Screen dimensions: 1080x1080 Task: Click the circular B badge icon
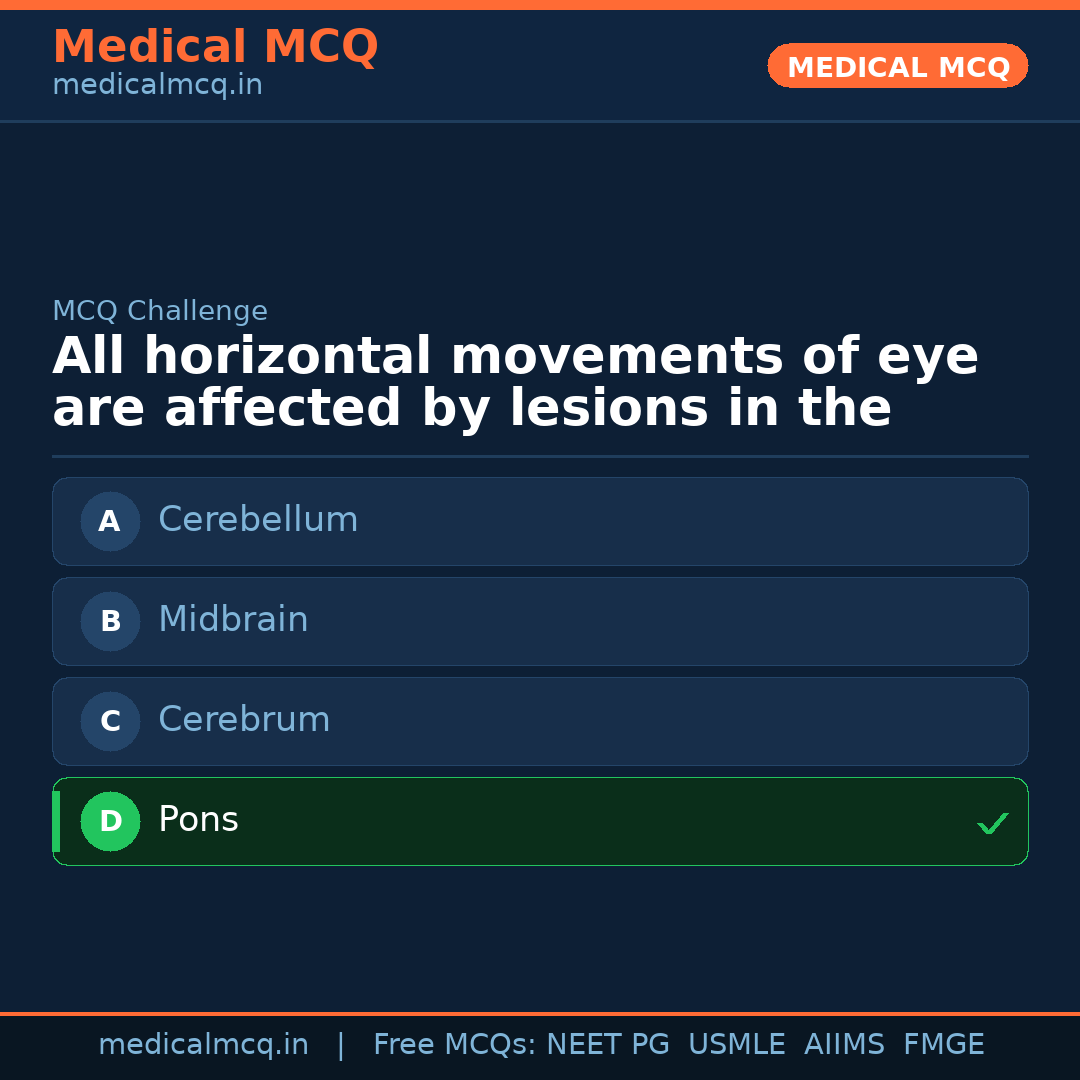pos(110,621)
